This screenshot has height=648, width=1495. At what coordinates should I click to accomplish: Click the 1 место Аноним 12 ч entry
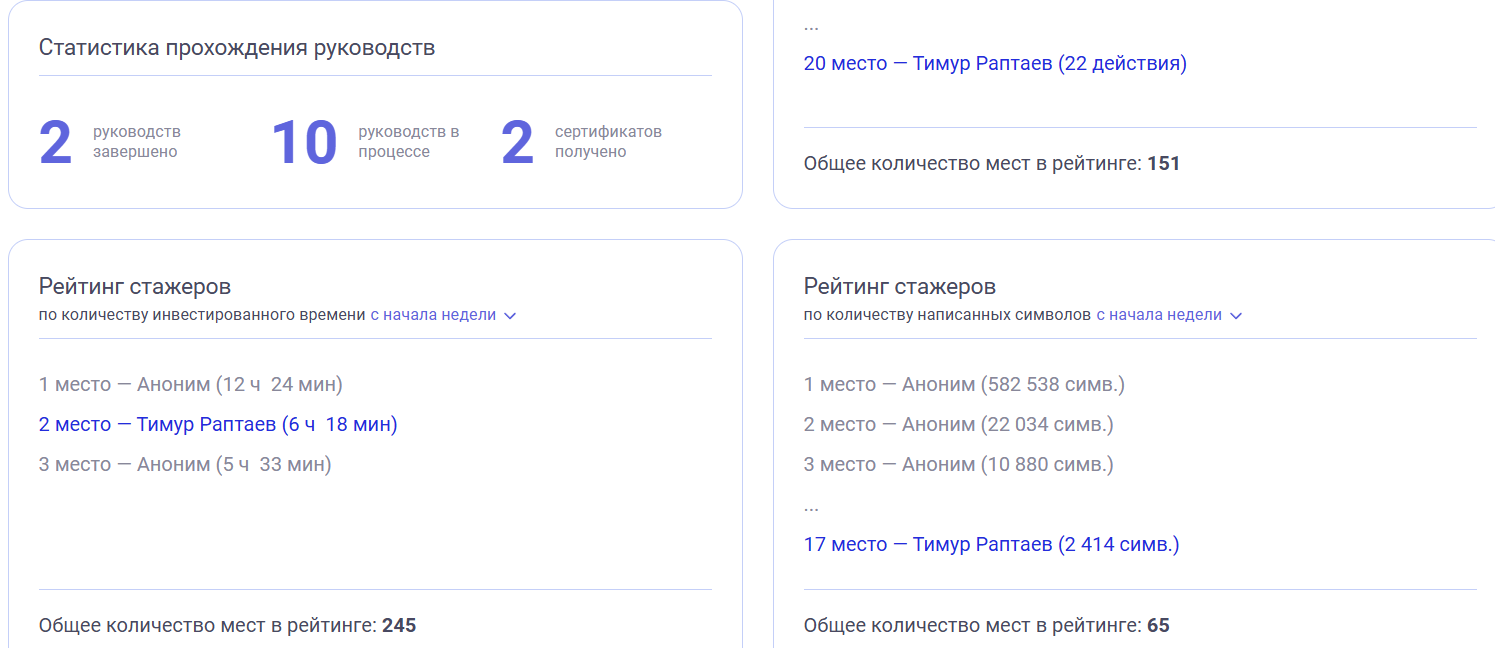(x=190, y=385)
